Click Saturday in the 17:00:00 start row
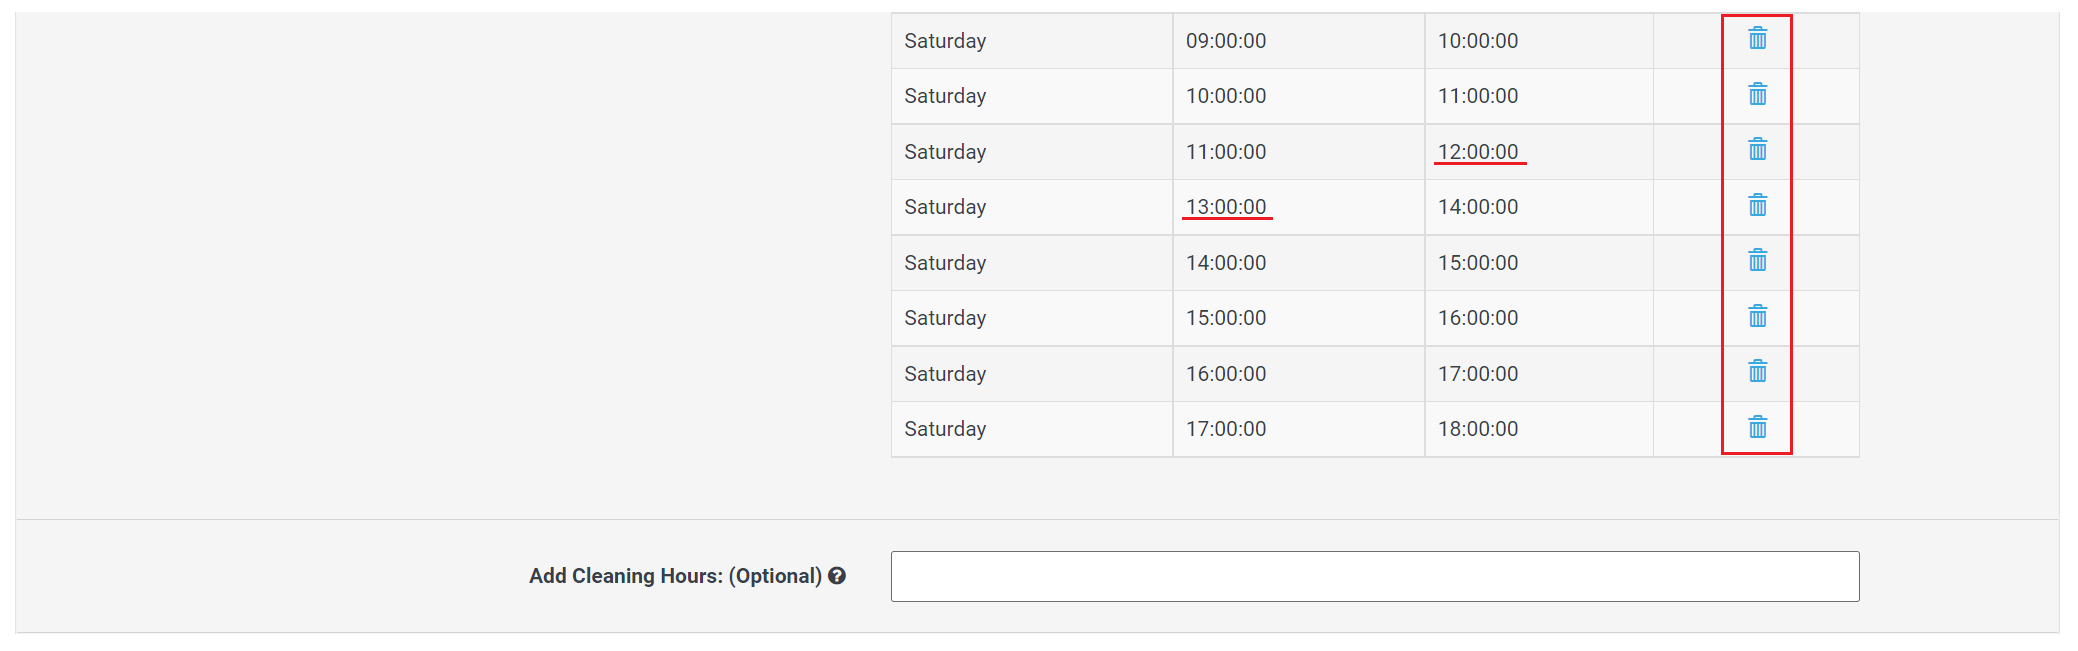Screen dimensions: 2078x651 coord(945,429)
